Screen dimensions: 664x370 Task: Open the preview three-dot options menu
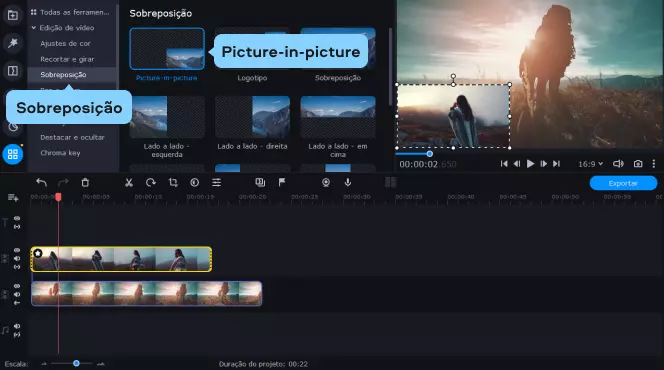pyautogui.click(x=654, y=164)
